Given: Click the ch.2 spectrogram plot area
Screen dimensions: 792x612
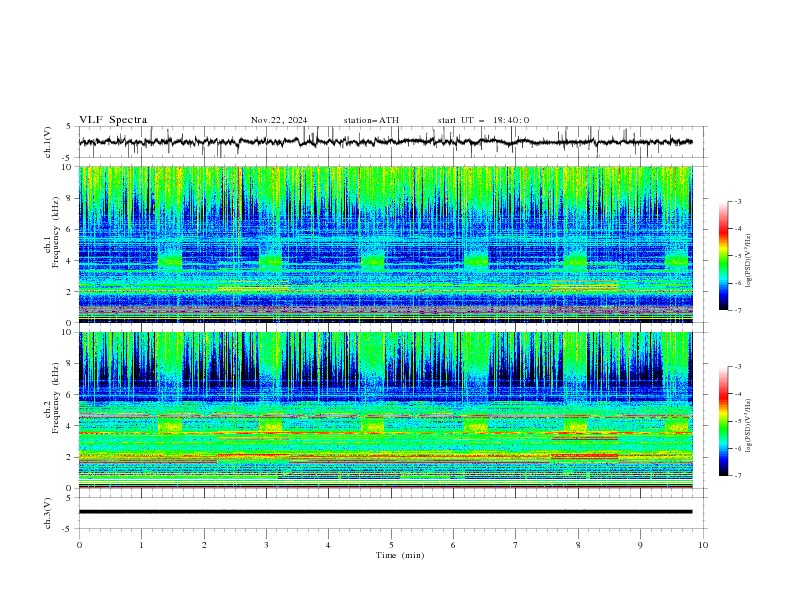Looking at the screenshot, I should click(385, 410).
